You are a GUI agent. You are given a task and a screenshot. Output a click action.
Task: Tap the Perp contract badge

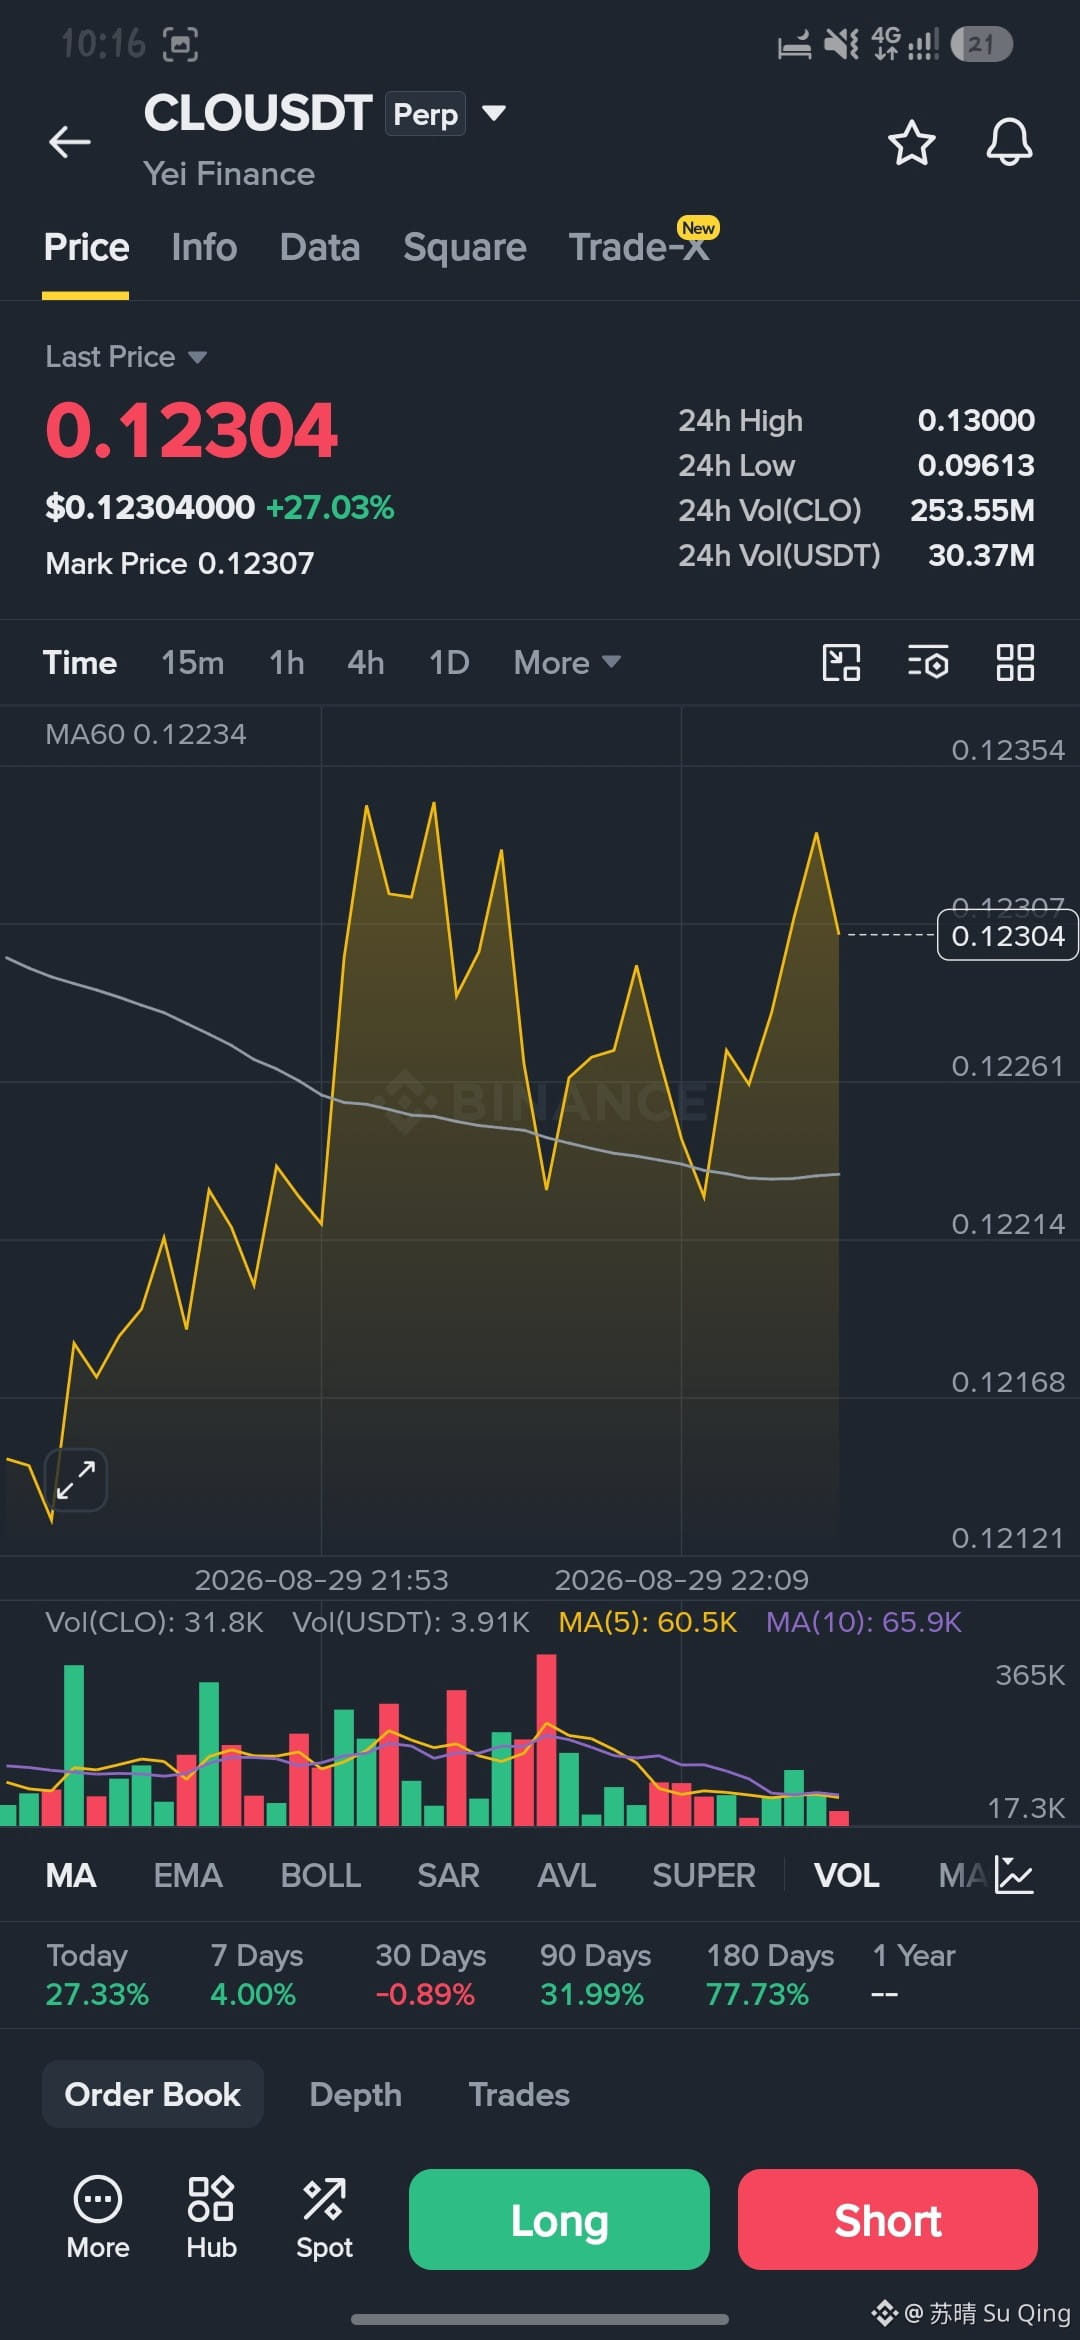click(x=426, y=114)
